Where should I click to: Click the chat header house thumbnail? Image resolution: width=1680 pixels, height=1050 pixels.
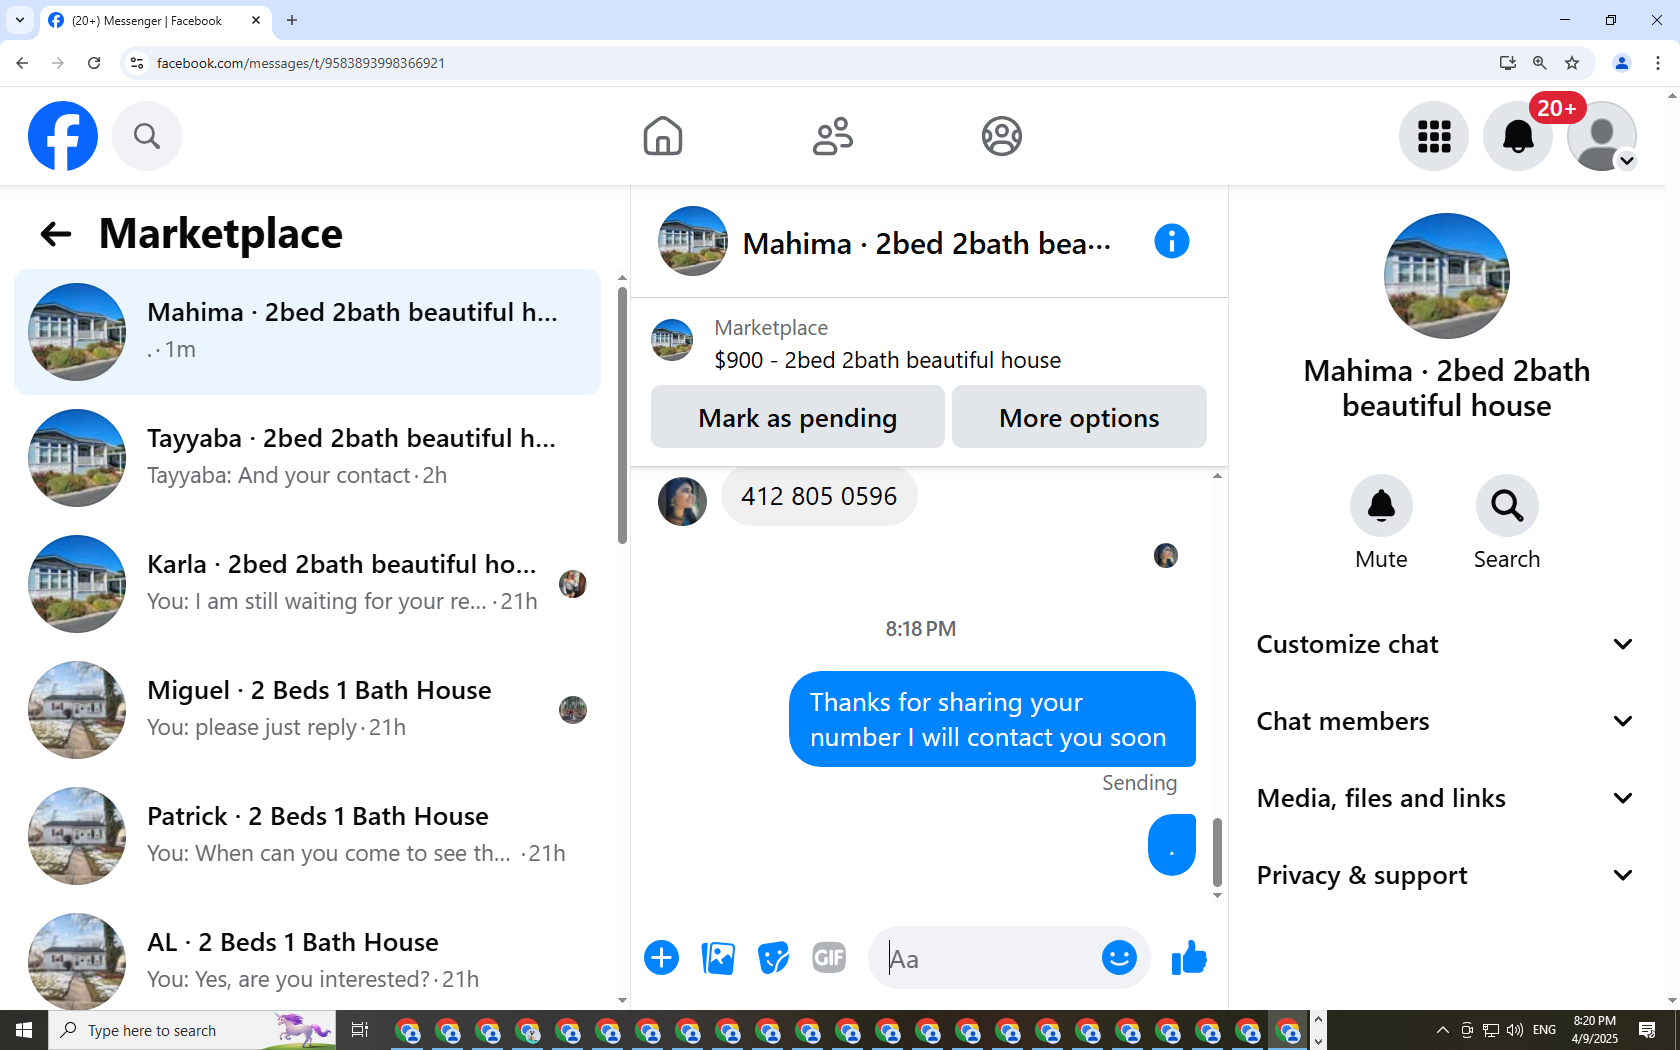tap(693, 241)
